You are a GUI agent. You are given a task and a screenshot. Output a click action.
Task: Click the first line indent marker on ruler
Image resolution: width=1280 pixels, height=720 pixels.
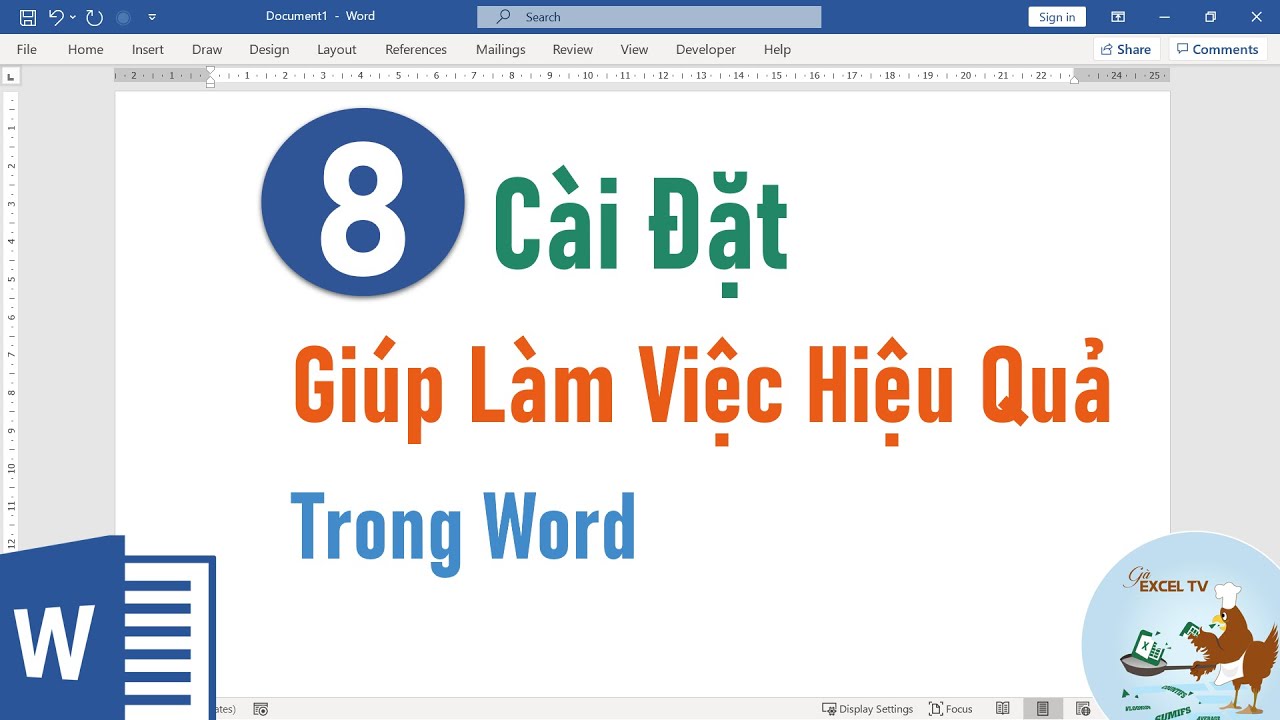pyautogui.click(x=210, y=71)
